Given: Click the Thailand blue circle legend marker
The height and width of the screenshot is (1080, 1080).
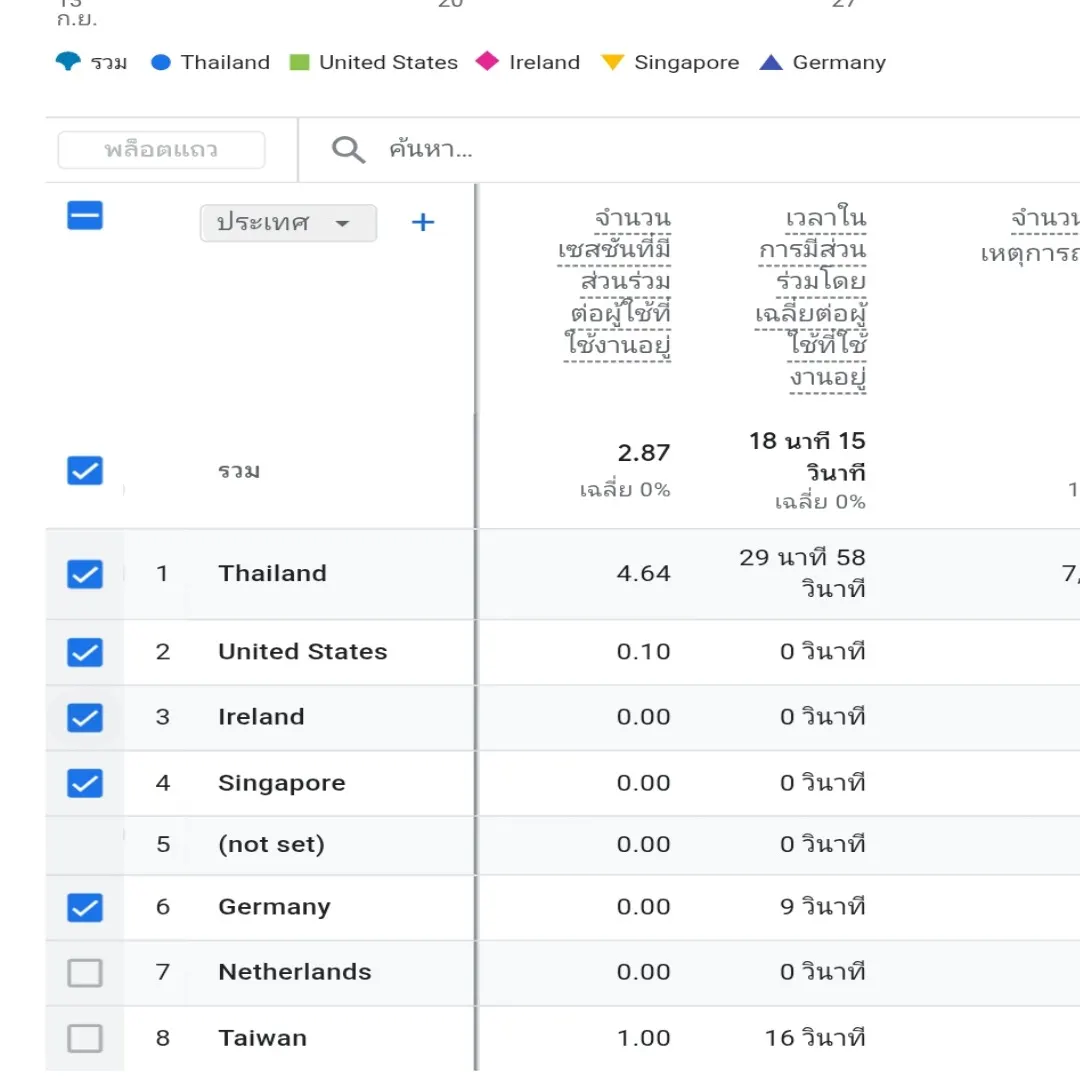Looking at the screenshot, I should [x=160, y=63].
